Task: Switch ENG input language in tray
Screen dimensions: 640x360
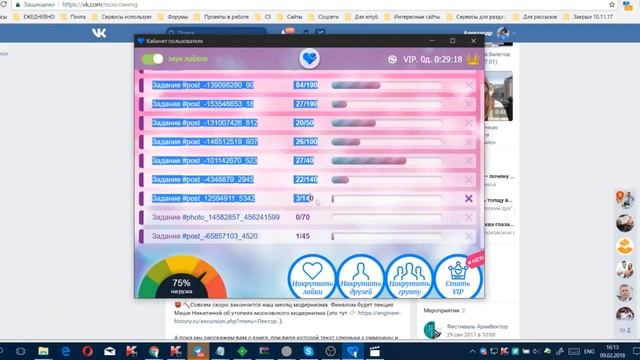Action: (x=589, y=351)
